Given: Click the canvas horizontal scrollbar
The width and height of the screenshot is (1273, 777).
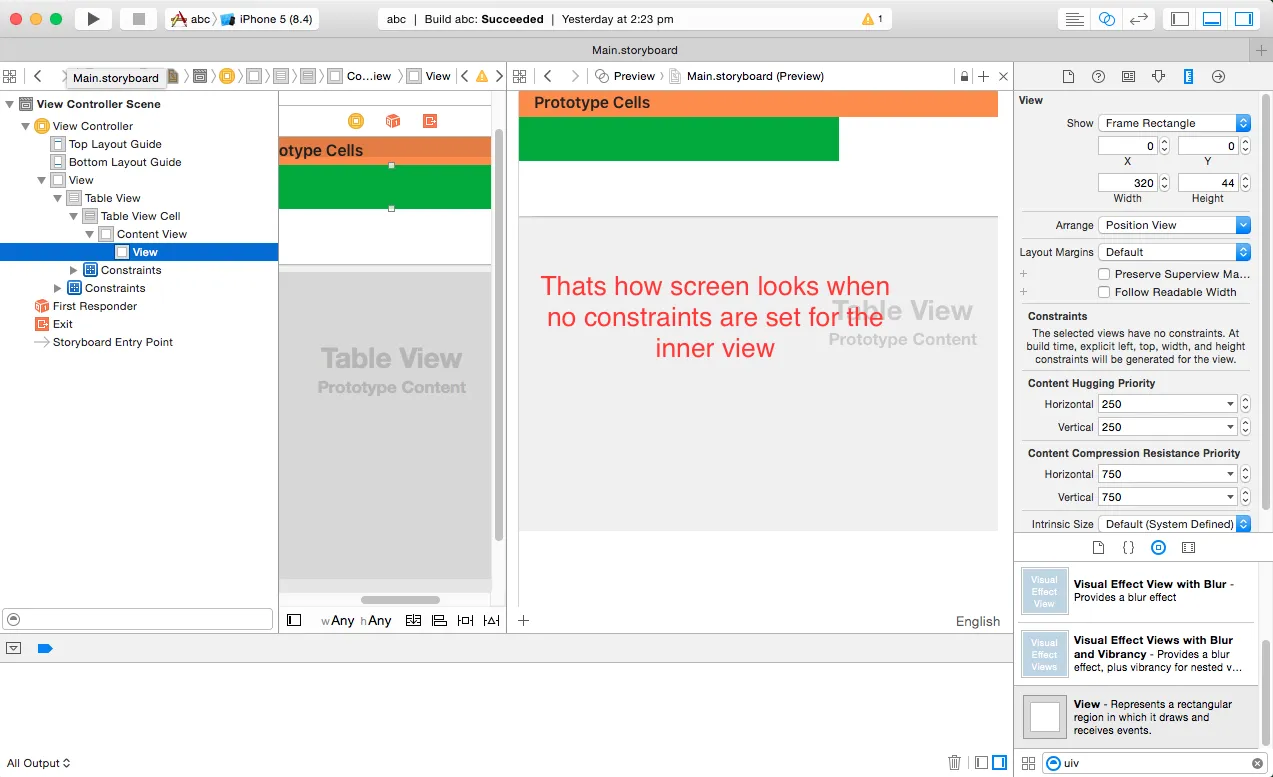Looking at the screenshot, I should [400, 600].
